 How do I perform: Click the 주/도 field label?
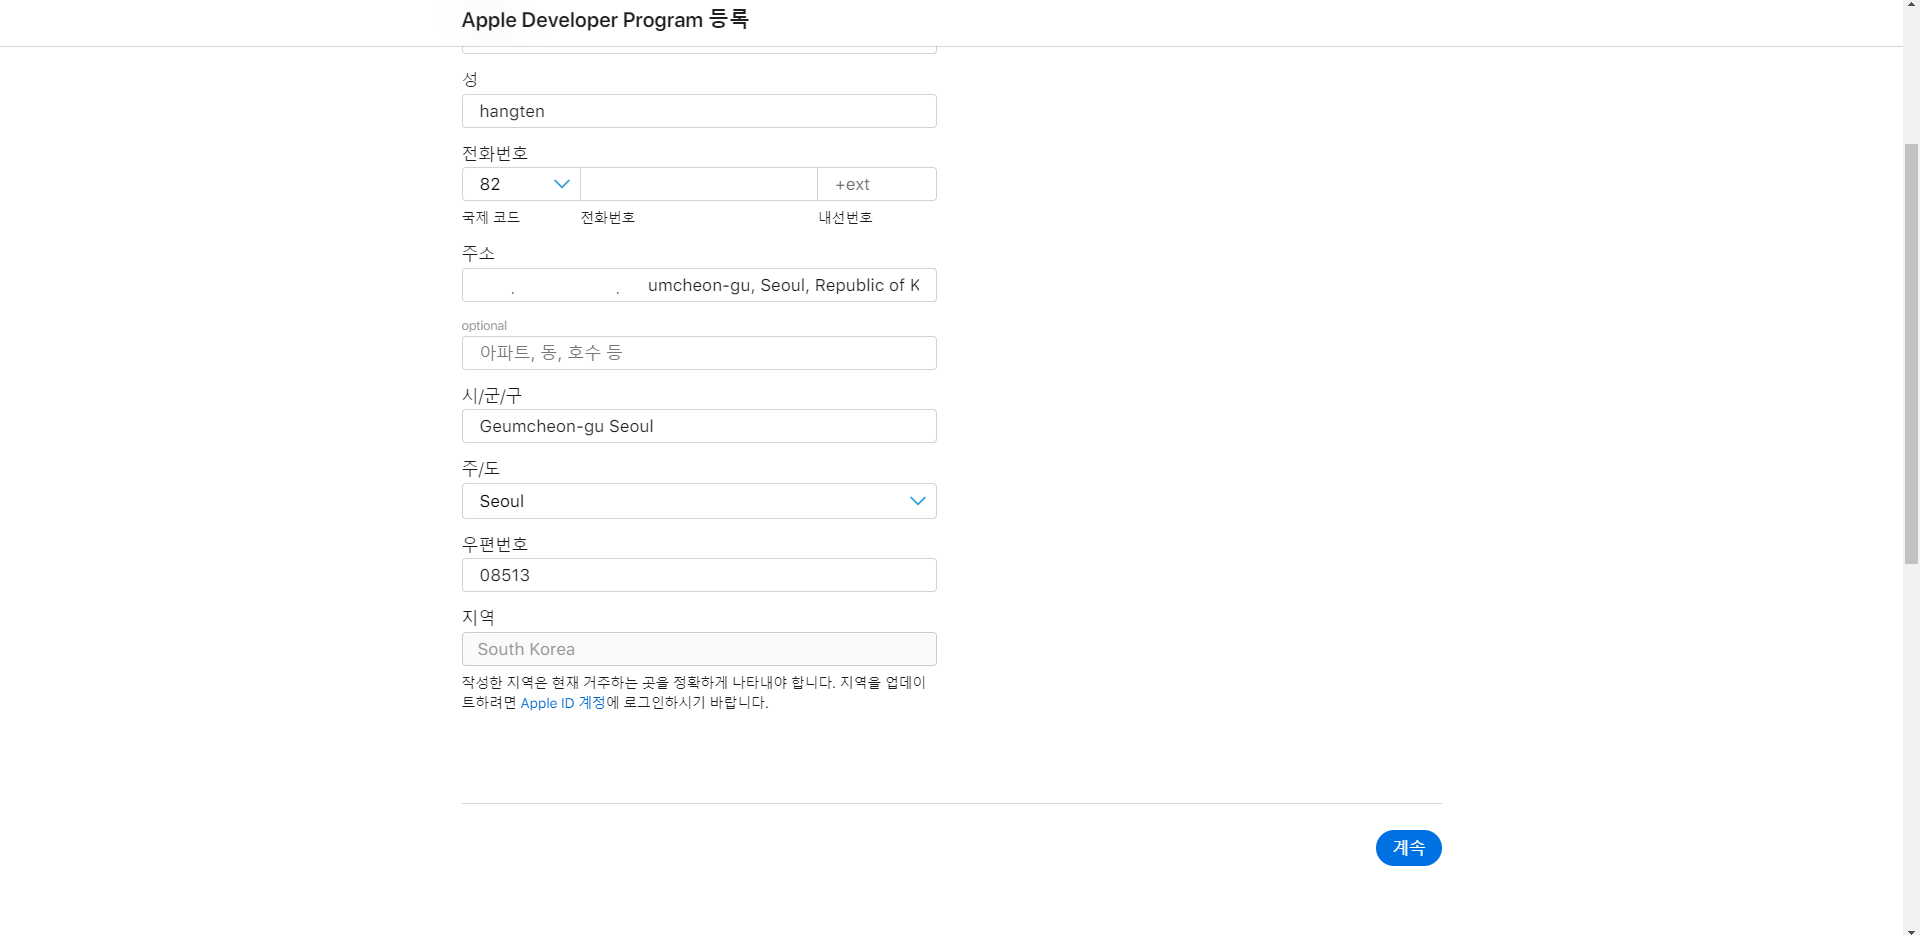(481, 468)
